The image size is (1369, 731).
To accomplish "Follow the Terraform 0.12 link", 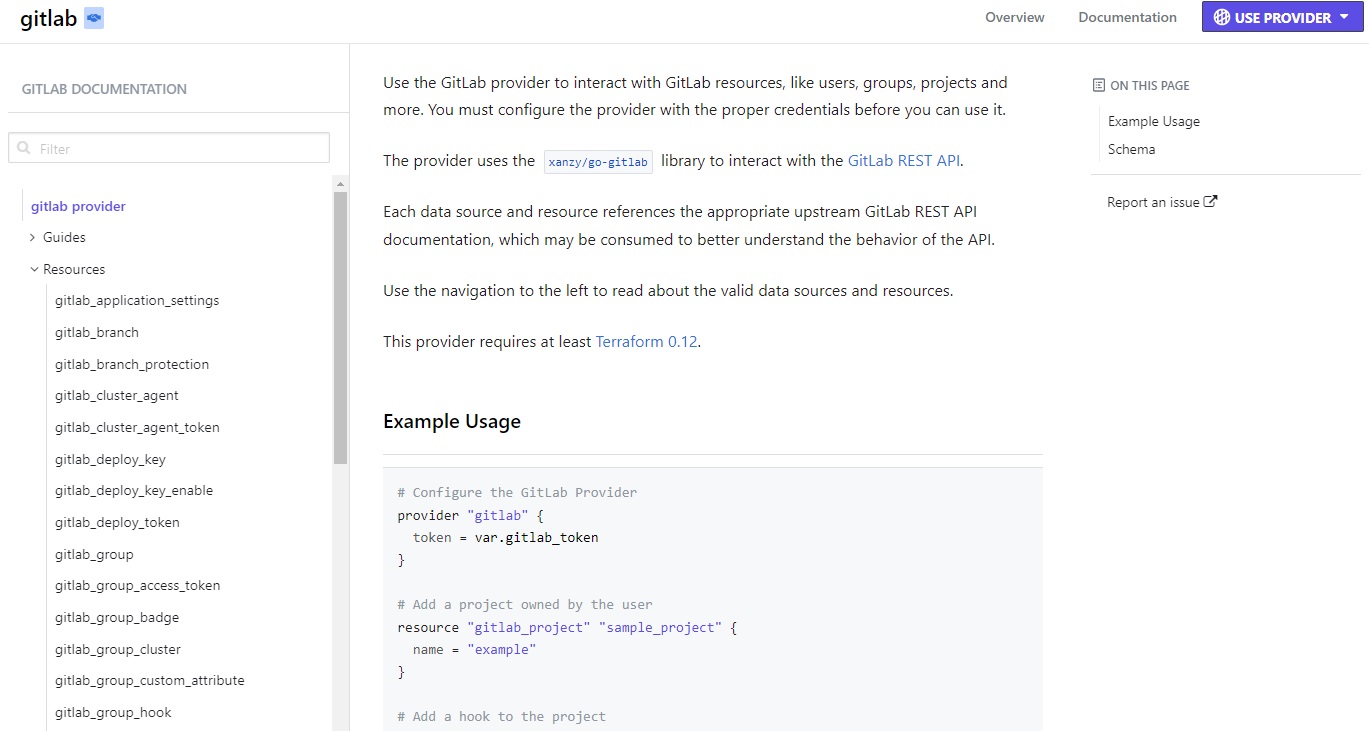I will click(x=646, y=341).
